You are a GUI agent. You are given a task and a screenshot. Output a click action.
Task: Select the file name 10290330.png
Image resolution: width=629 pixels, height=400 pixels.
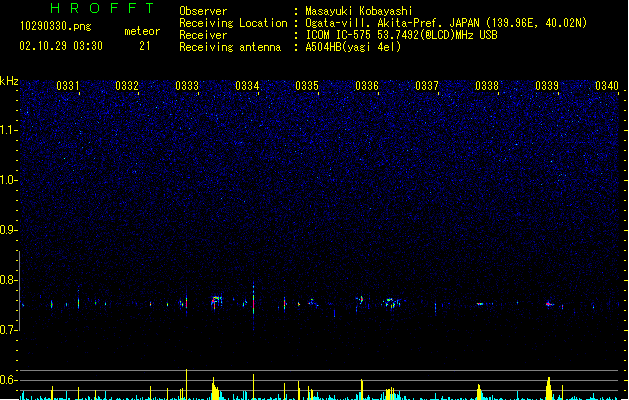click(x=56, y=26)
